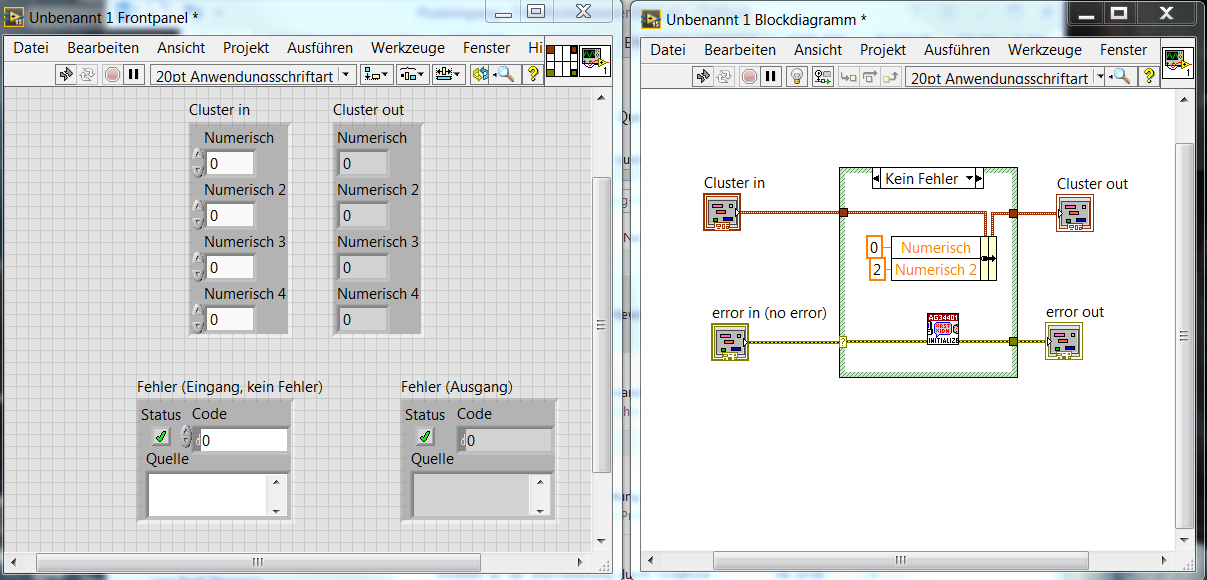
Task: Click VI icon in Frontpanel corner
Action: 596,60
